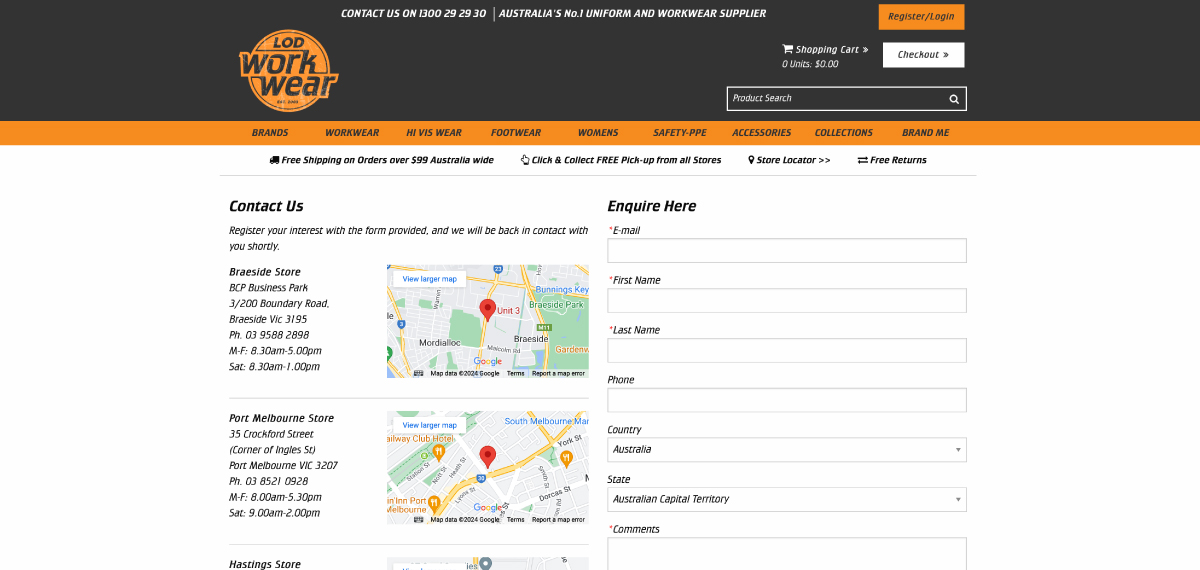
Task: Open the BRAND ME menu
Action: (x=926, y=133)
